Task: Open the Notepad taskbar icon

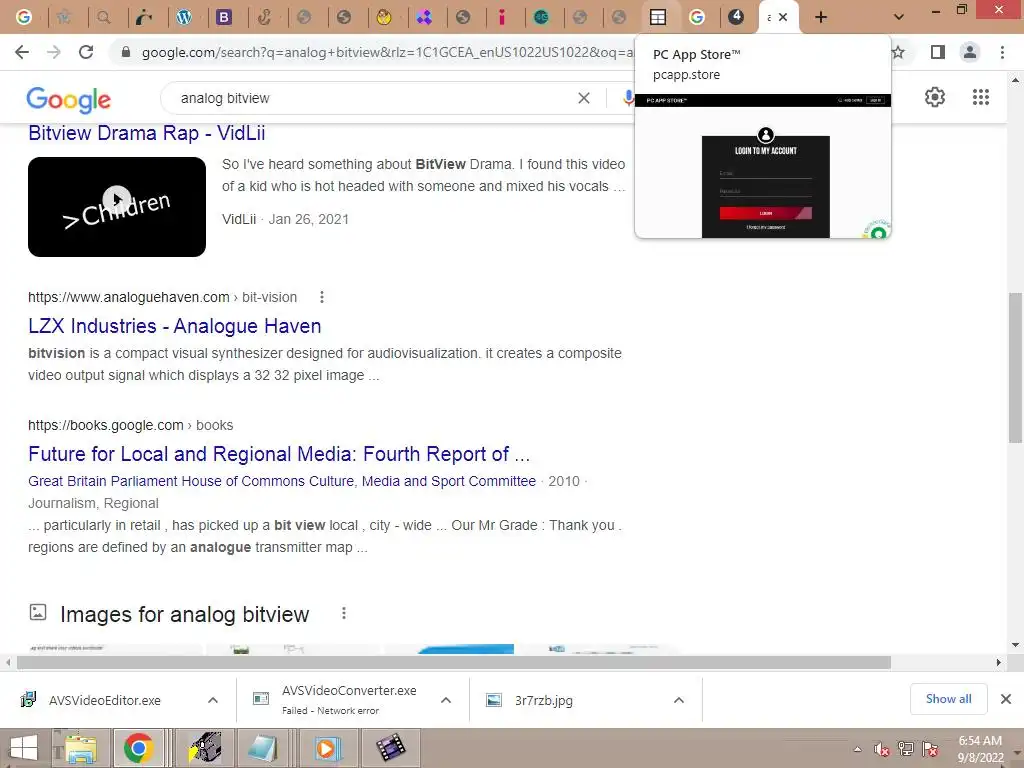Action: (x=263, y=748)
